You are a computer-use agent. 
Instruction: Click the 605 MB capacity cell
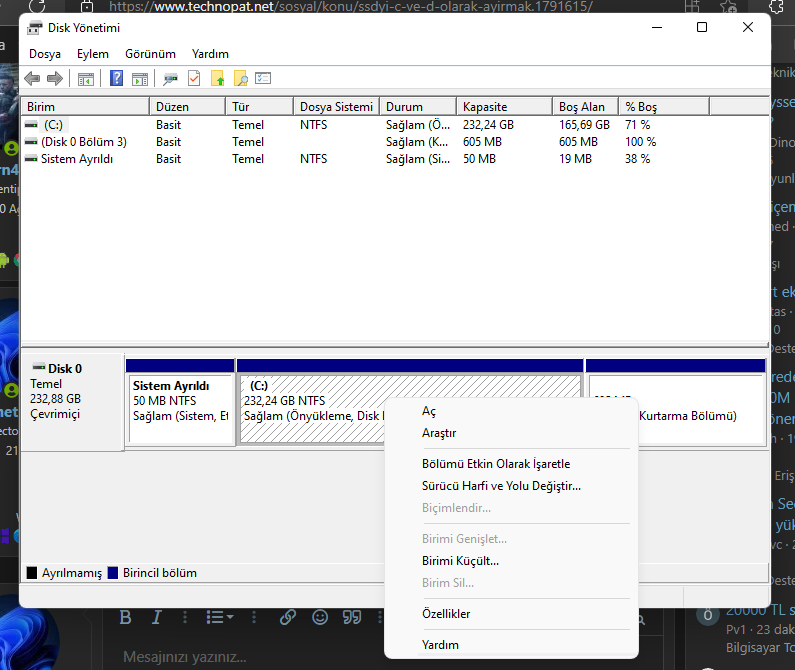click(482, 142)
